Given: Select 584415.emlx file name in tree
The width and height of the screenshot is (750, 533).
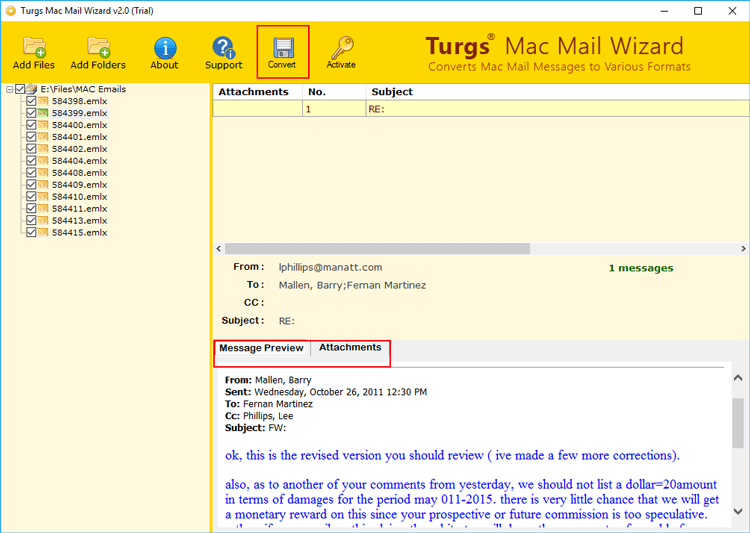Looking at the screenshot, I should click(79, 233).
